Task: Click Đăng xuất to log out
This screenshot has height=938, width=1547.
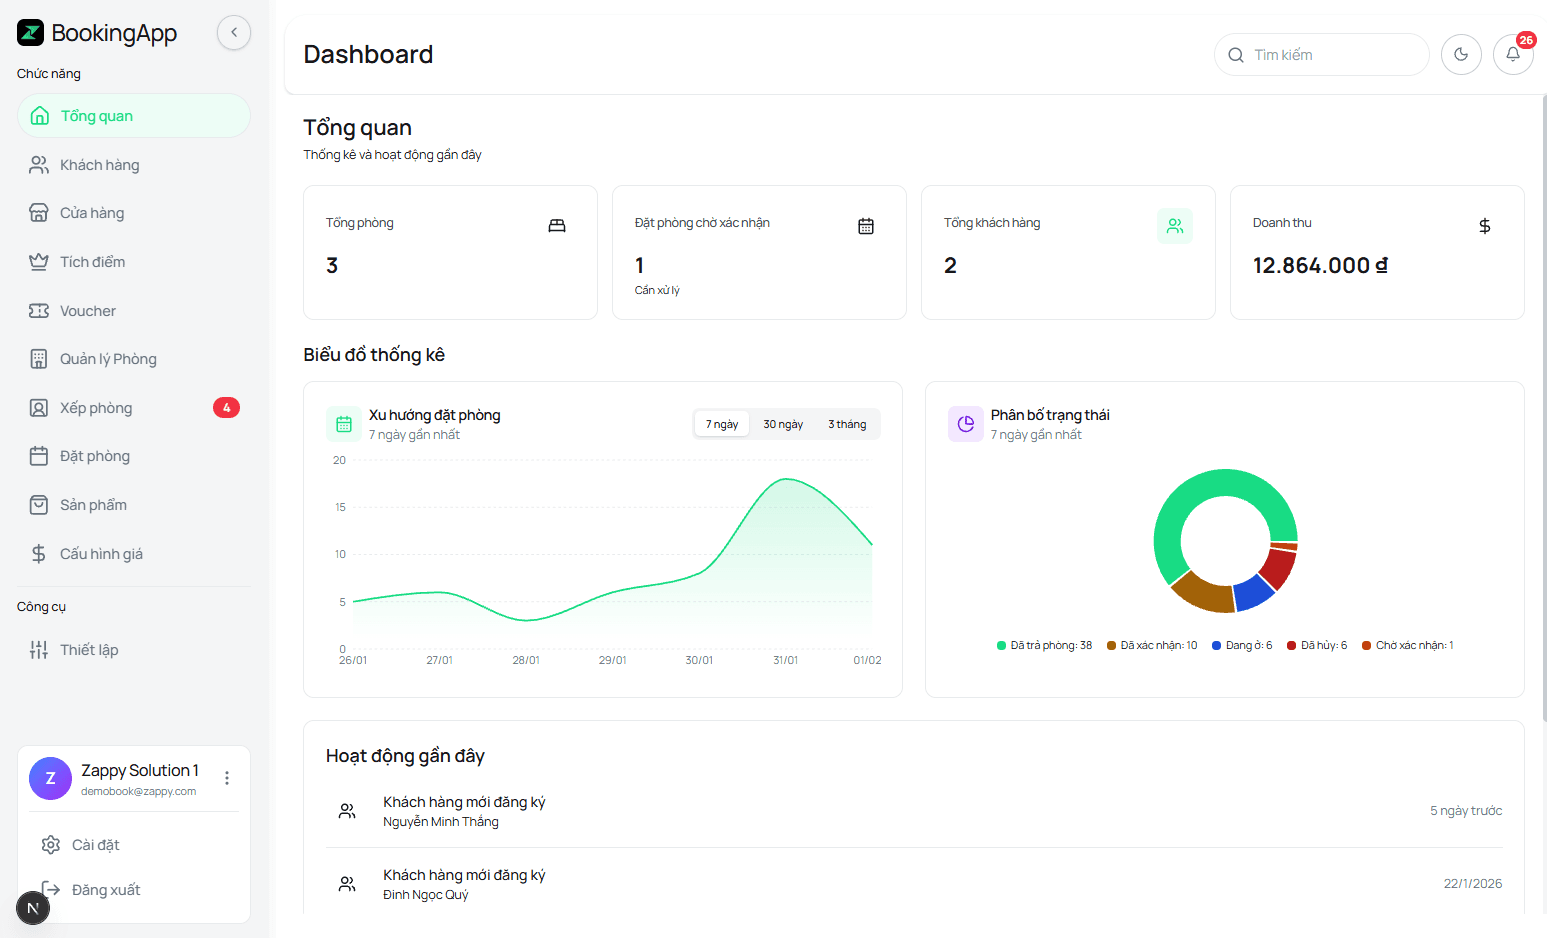Action: coord(105,889)
